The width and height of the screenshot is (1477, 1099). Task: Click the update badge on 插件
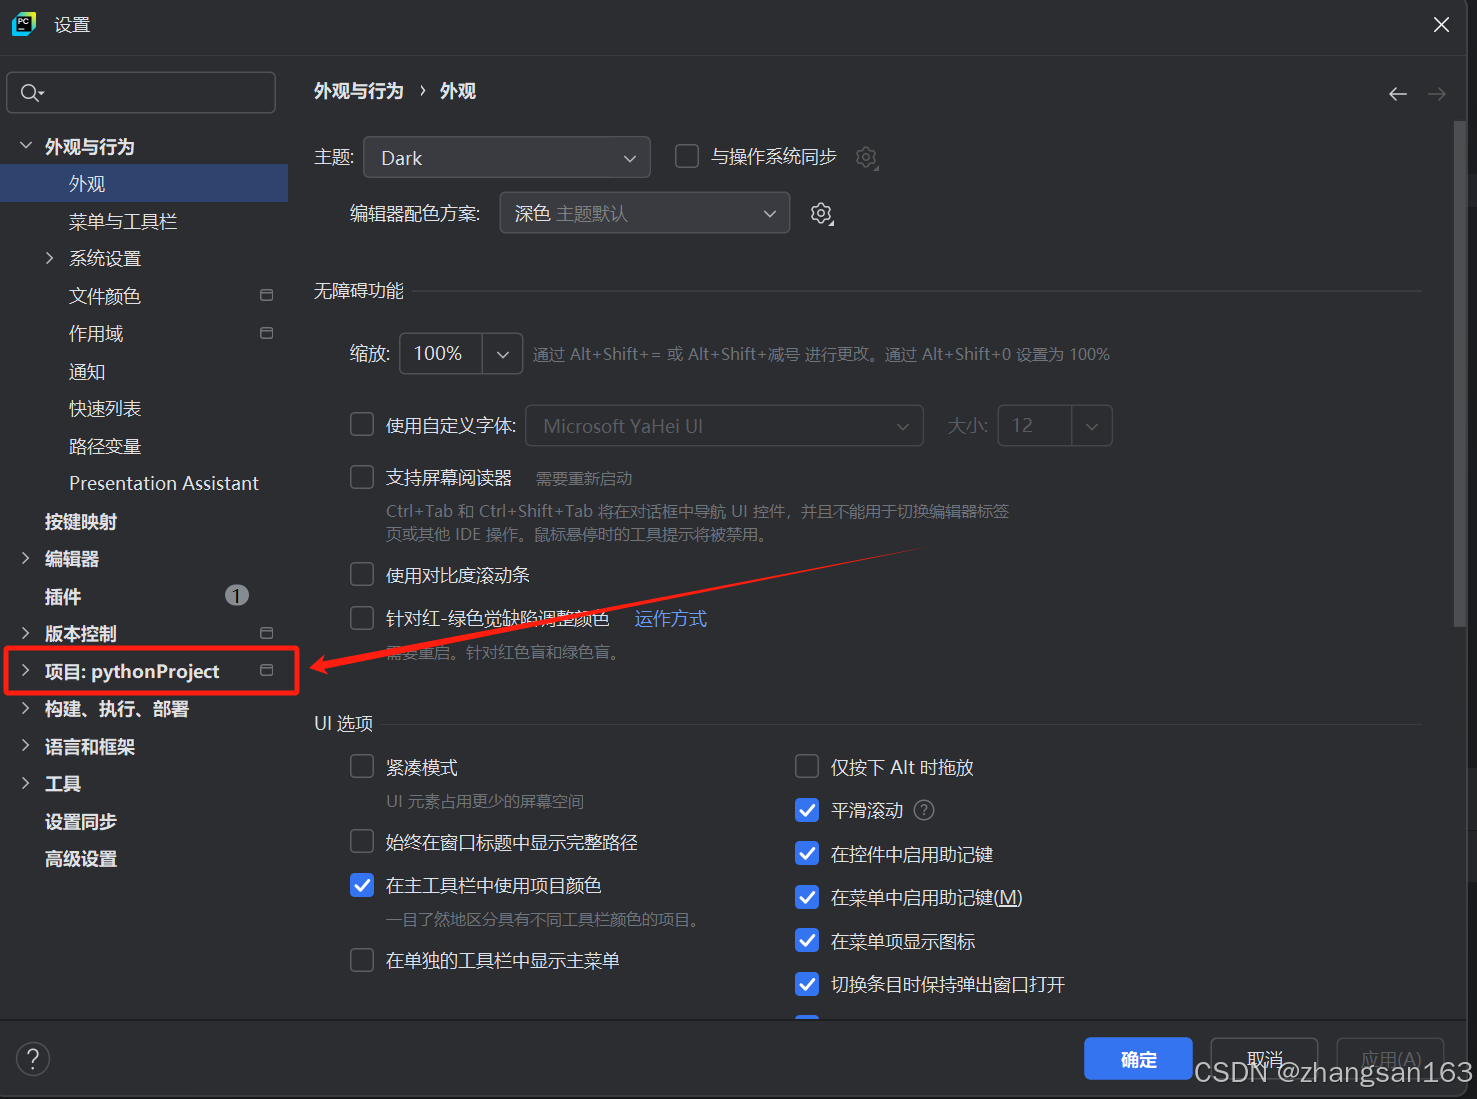236,595
